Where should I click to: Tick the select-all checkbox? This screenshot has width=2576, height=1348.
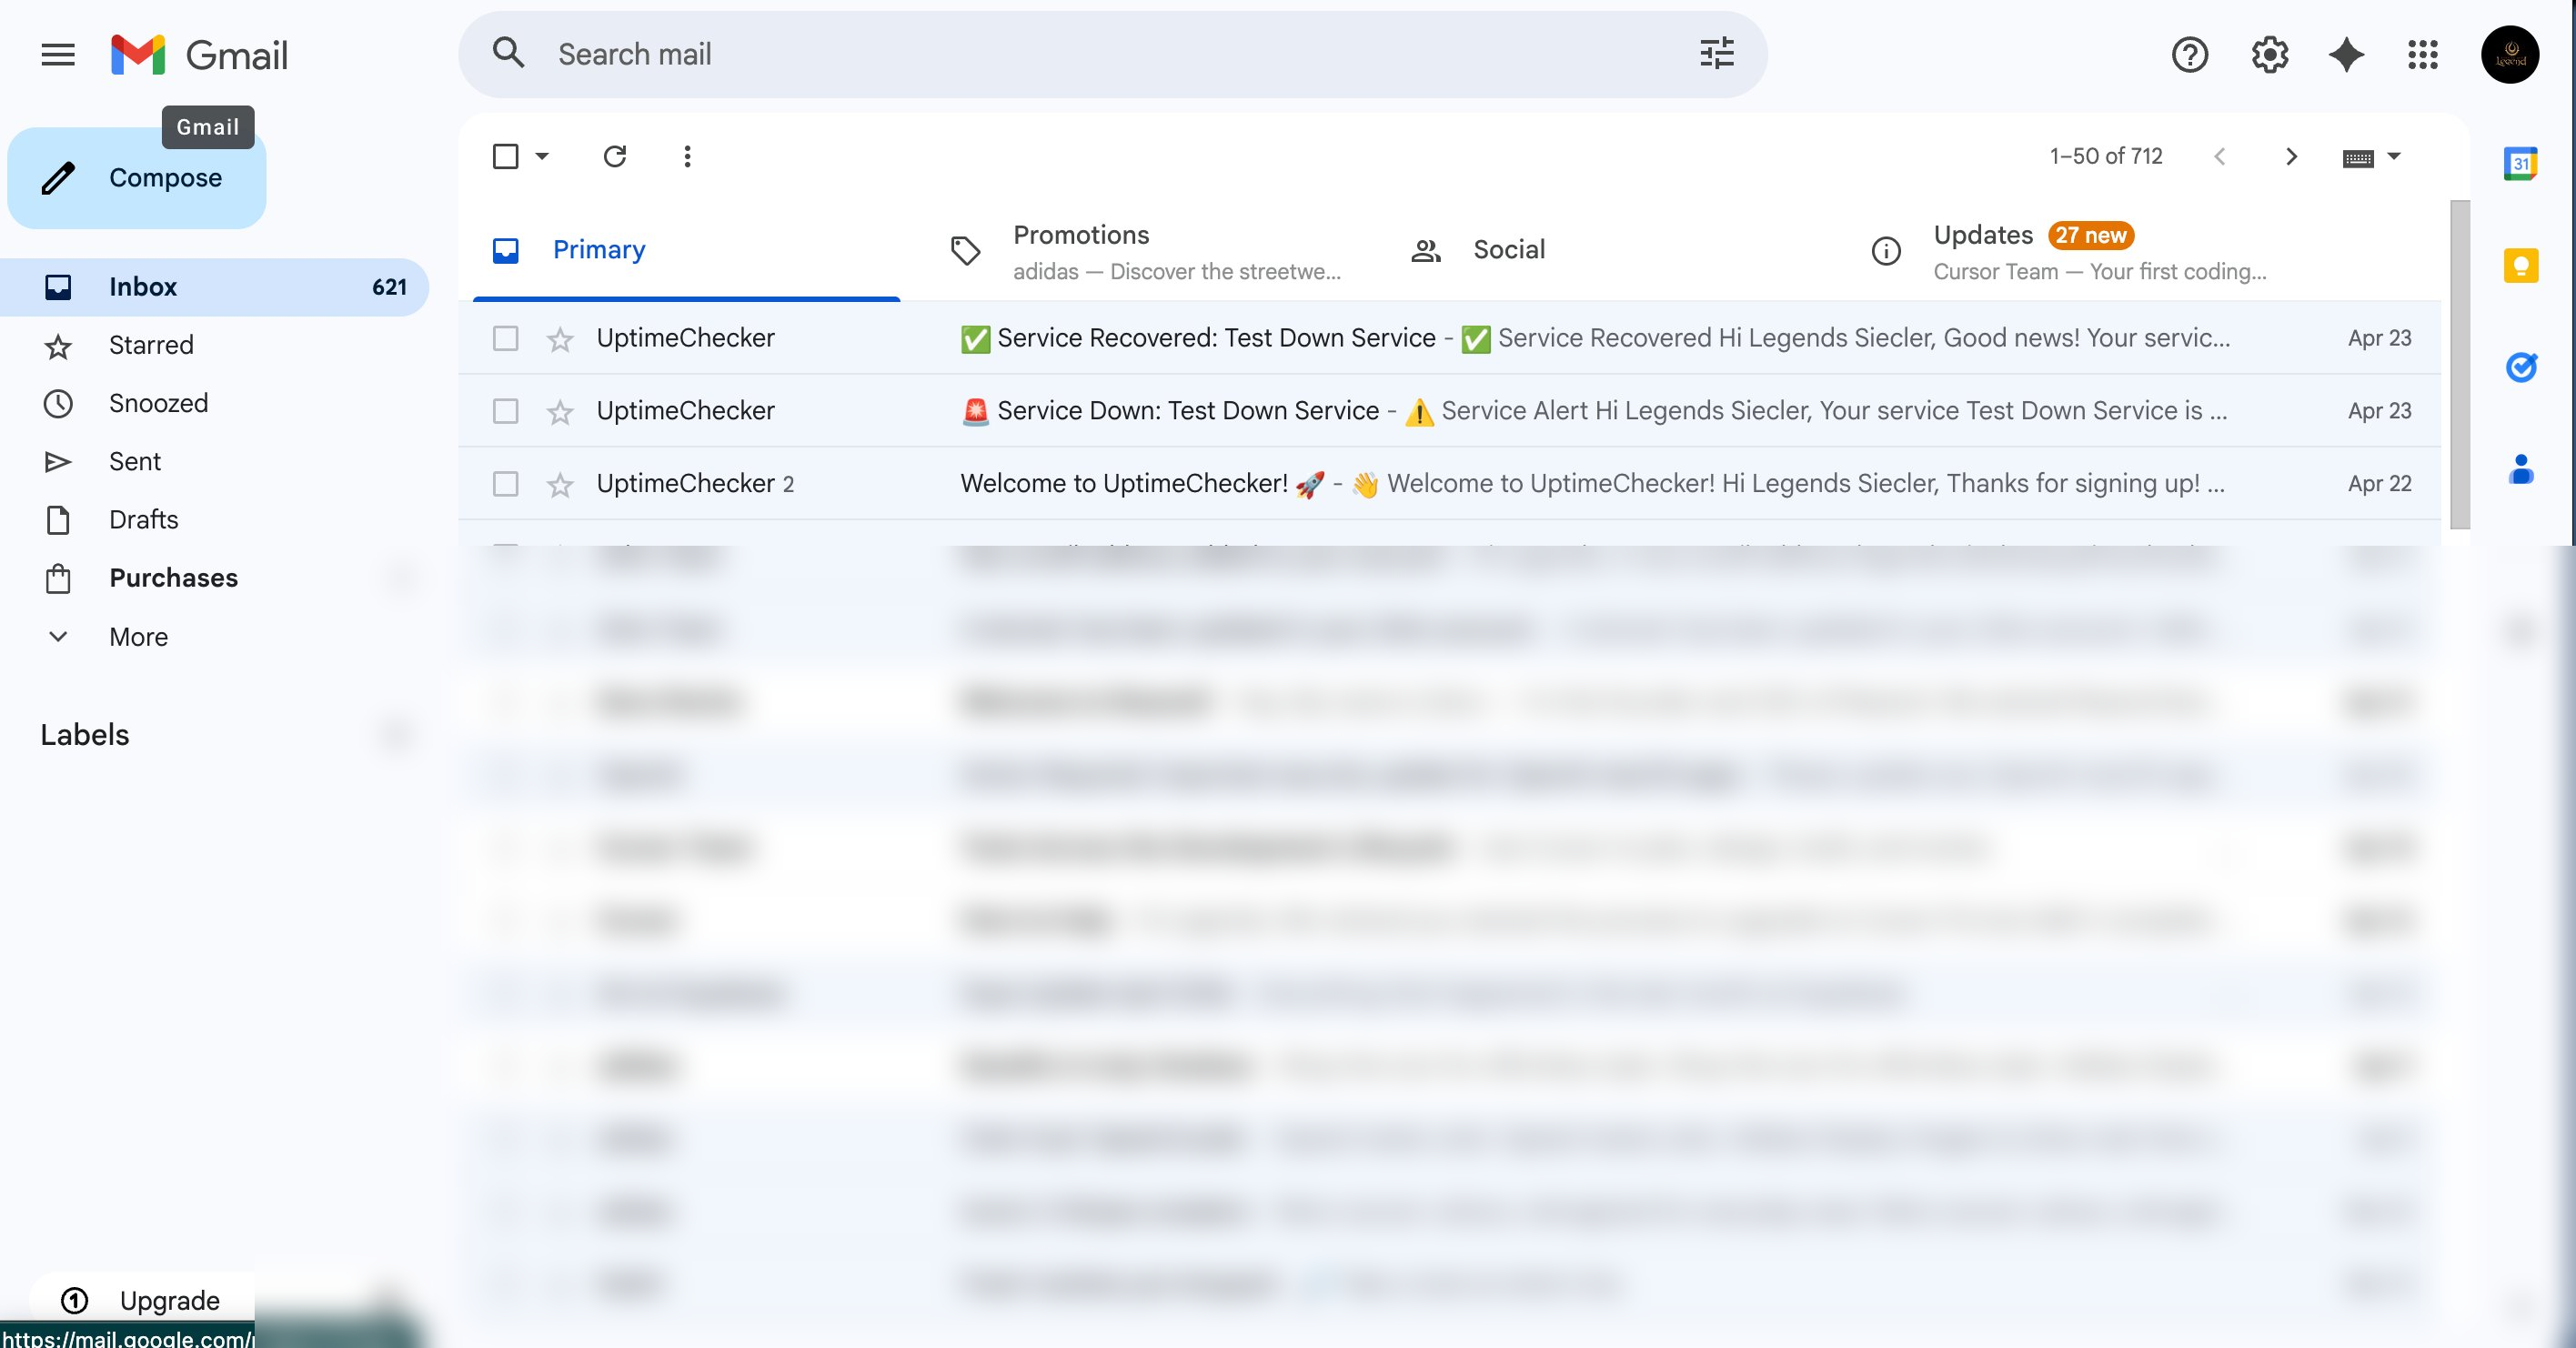pos(506,156)
